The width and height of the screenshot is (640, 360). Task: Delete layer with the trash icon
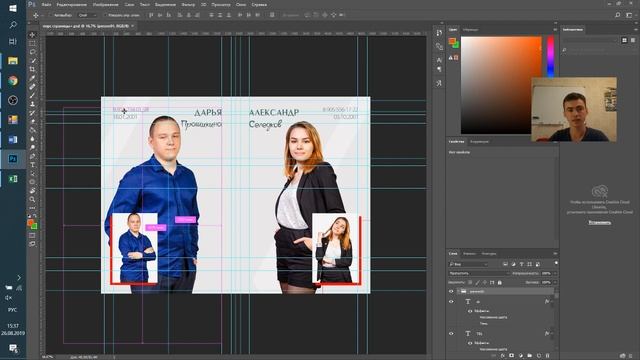[x=547, y=356]
